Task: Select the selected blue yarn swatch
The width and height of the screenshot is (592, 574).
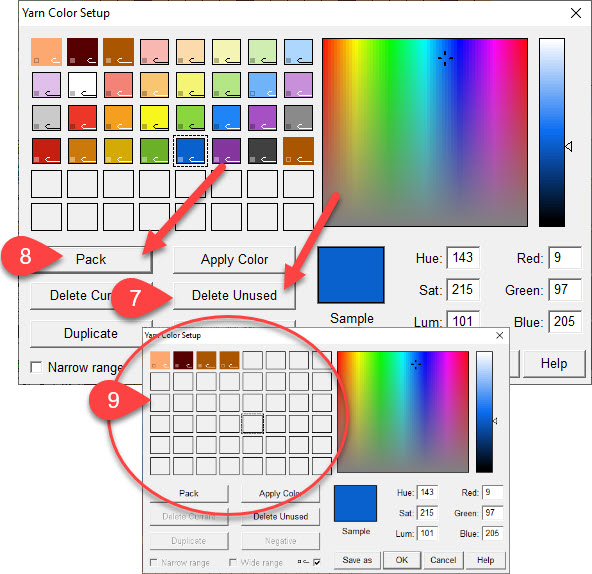Action: coord(190,151)
